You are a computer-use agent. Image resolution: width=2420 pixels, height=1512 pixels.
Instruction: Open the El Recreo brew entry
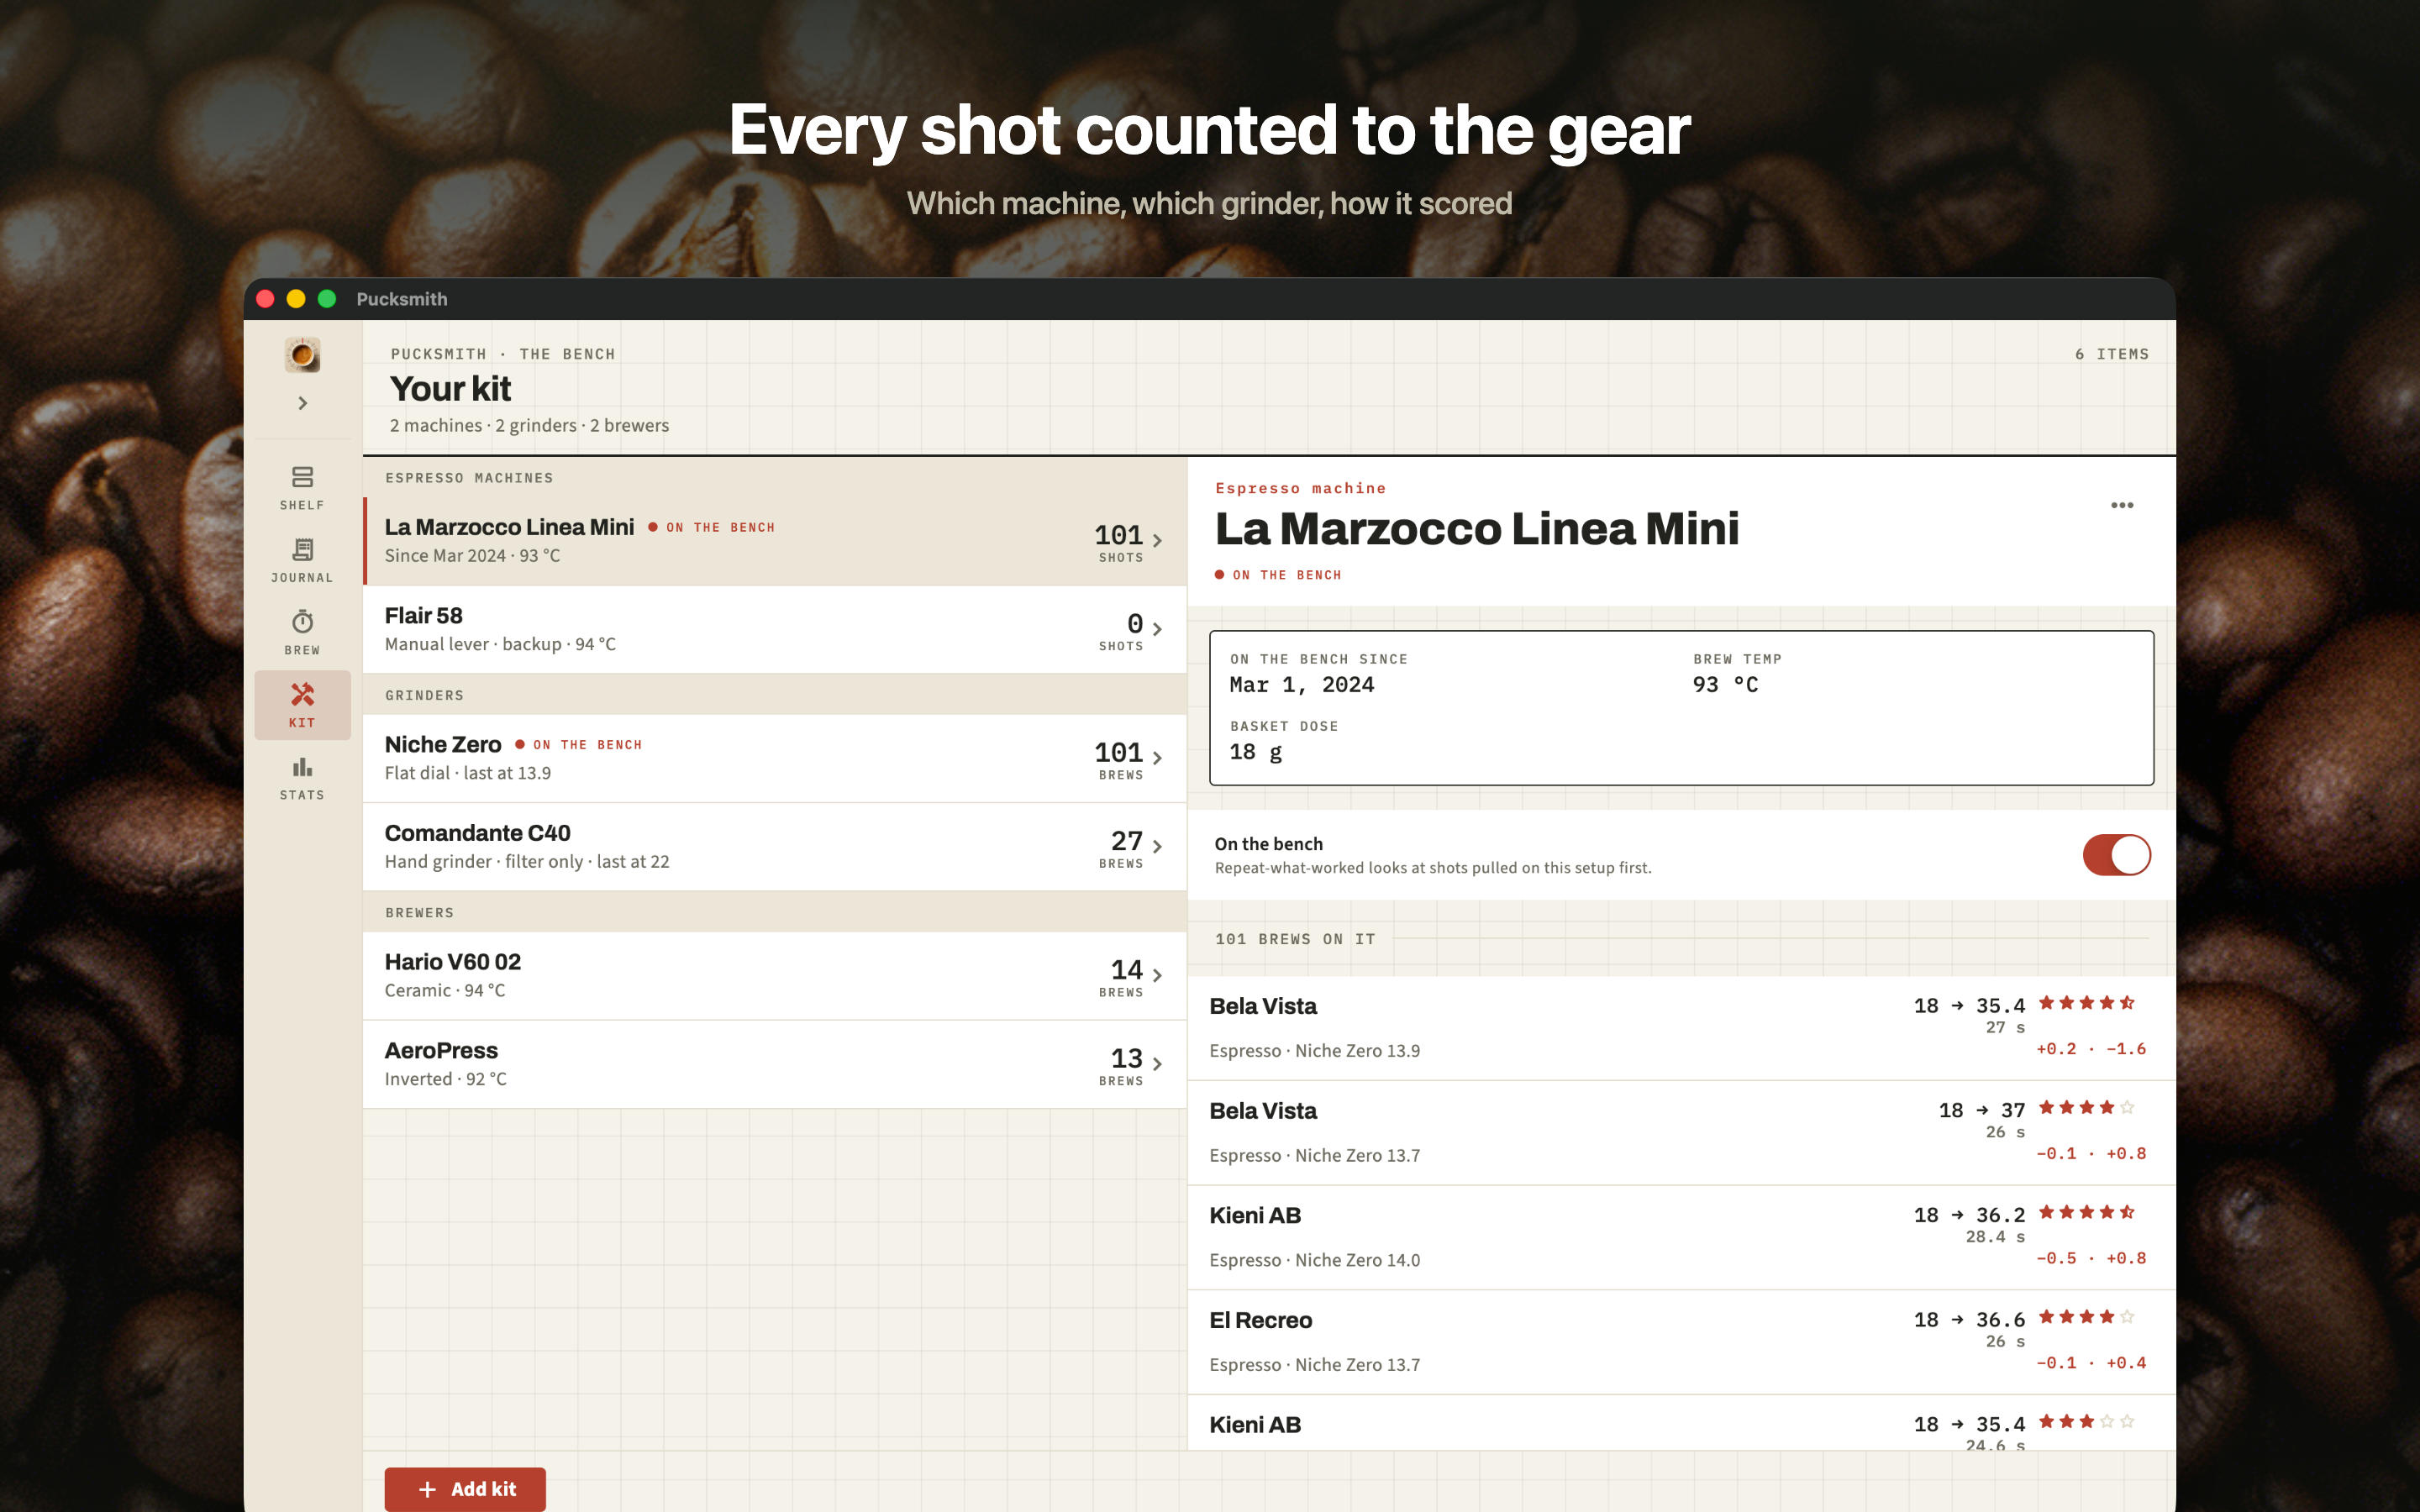point(1681,1342)
